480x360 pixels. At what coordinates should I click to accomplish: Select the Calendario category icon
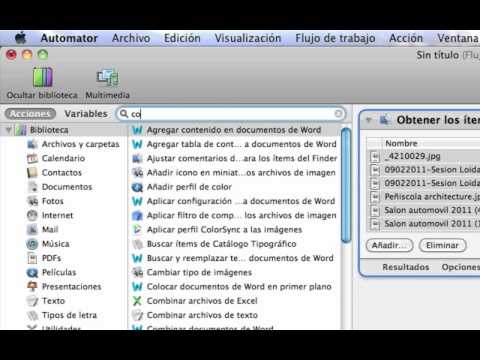(x=32, y=158)
